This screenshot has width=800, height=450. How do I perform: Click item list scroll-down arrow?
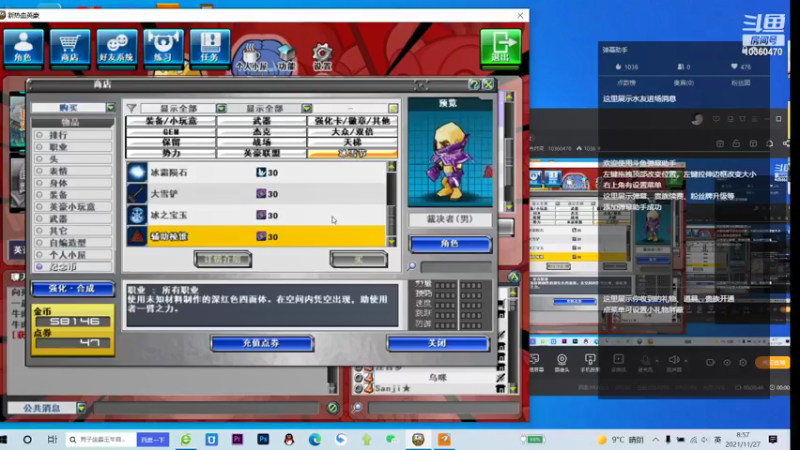pyautogui.click(x=392, y=242)
